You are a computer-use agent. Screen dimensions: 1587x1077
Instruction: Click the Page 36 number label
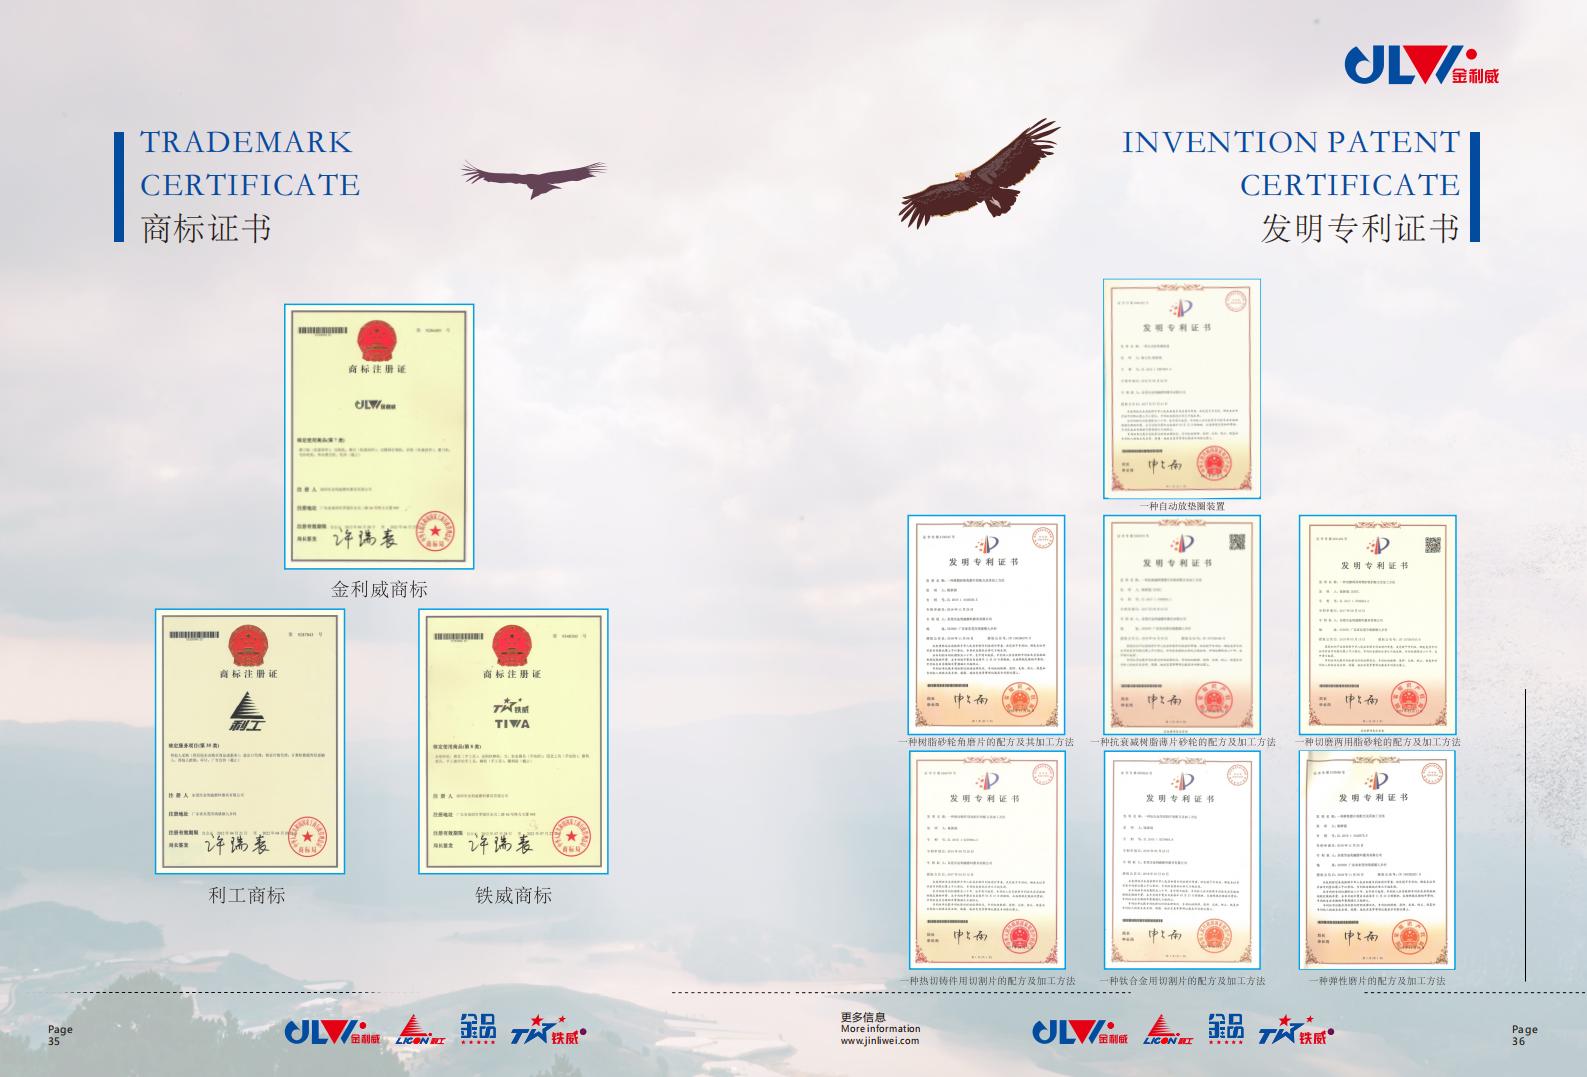pos(1524,1035)
